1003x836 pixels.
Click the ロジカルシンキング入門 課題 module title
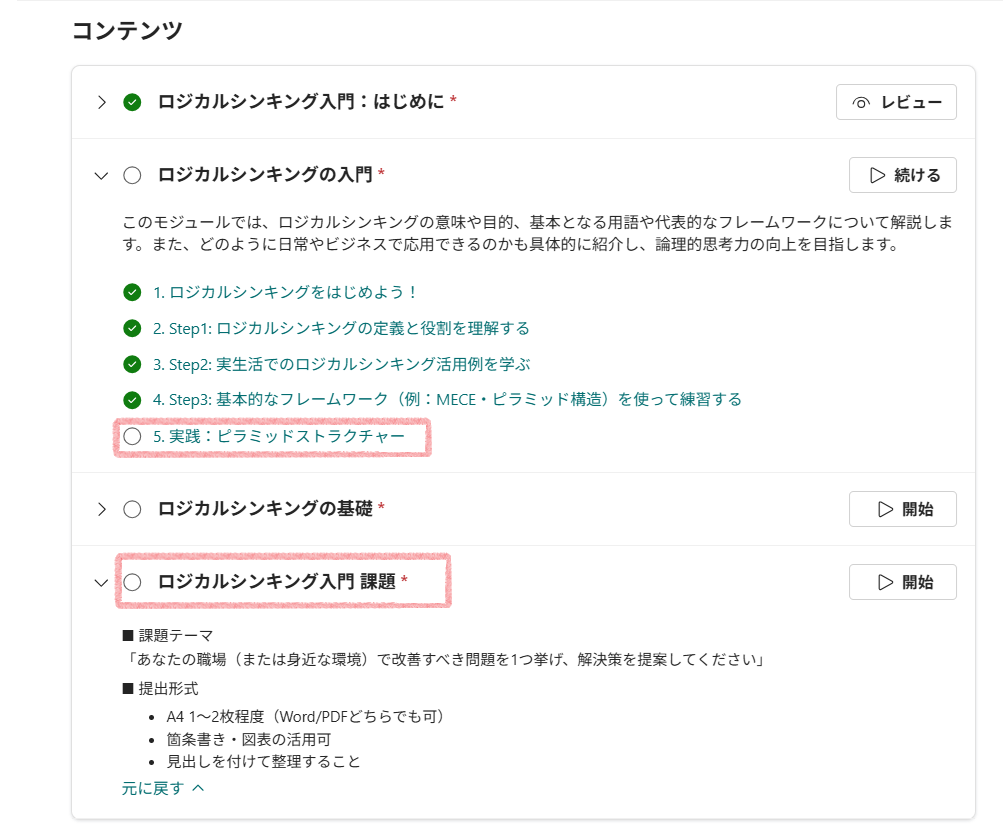(x=276, y=581)
